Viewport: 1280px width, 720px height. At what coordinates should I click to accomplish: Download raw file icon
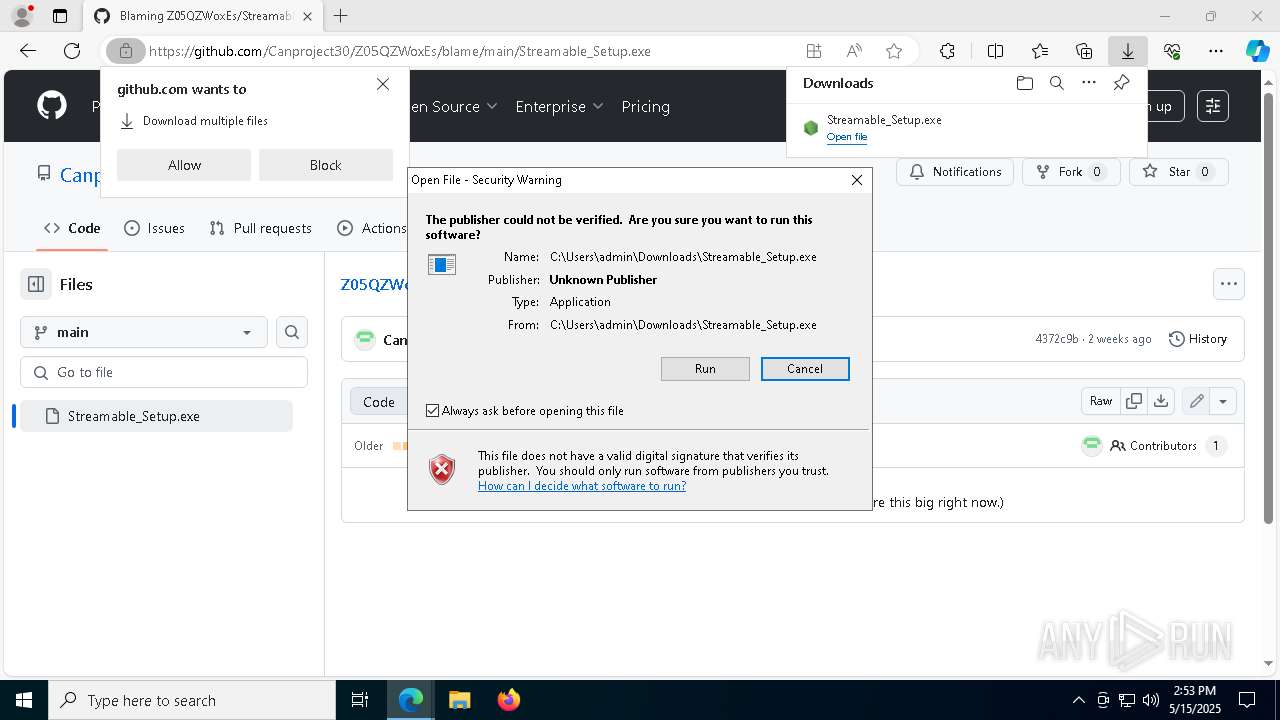(x=1161, y=401)
